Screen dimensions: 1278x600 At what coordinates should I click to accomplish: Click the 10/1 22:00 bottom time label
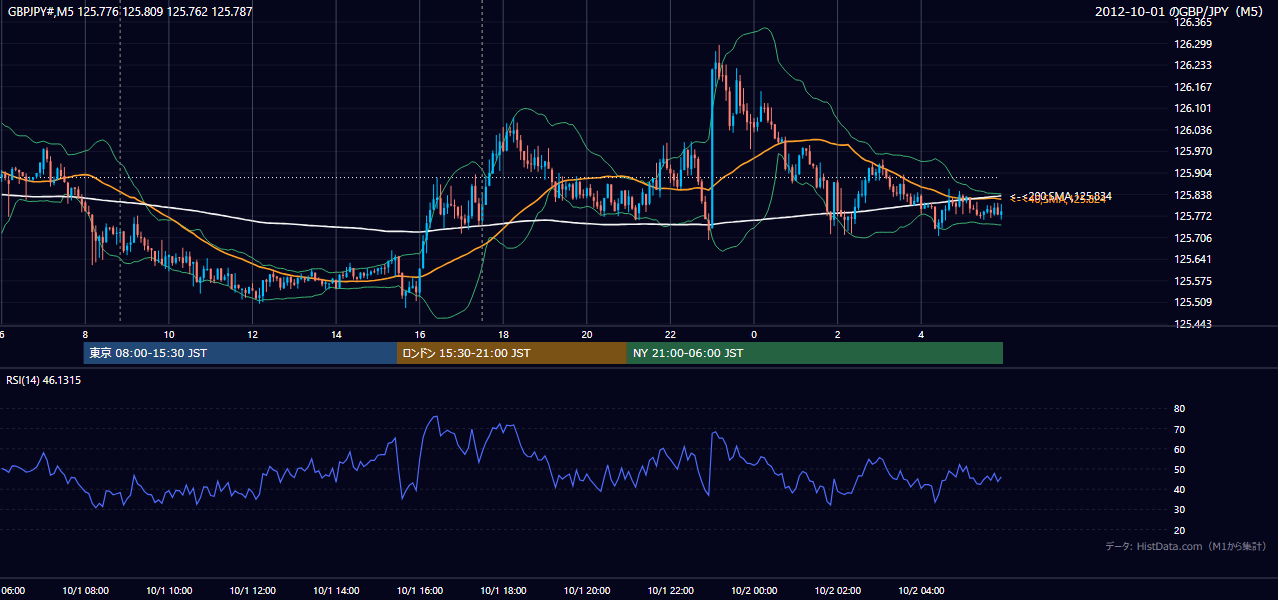pyautogui.click(x=670, y=591)
